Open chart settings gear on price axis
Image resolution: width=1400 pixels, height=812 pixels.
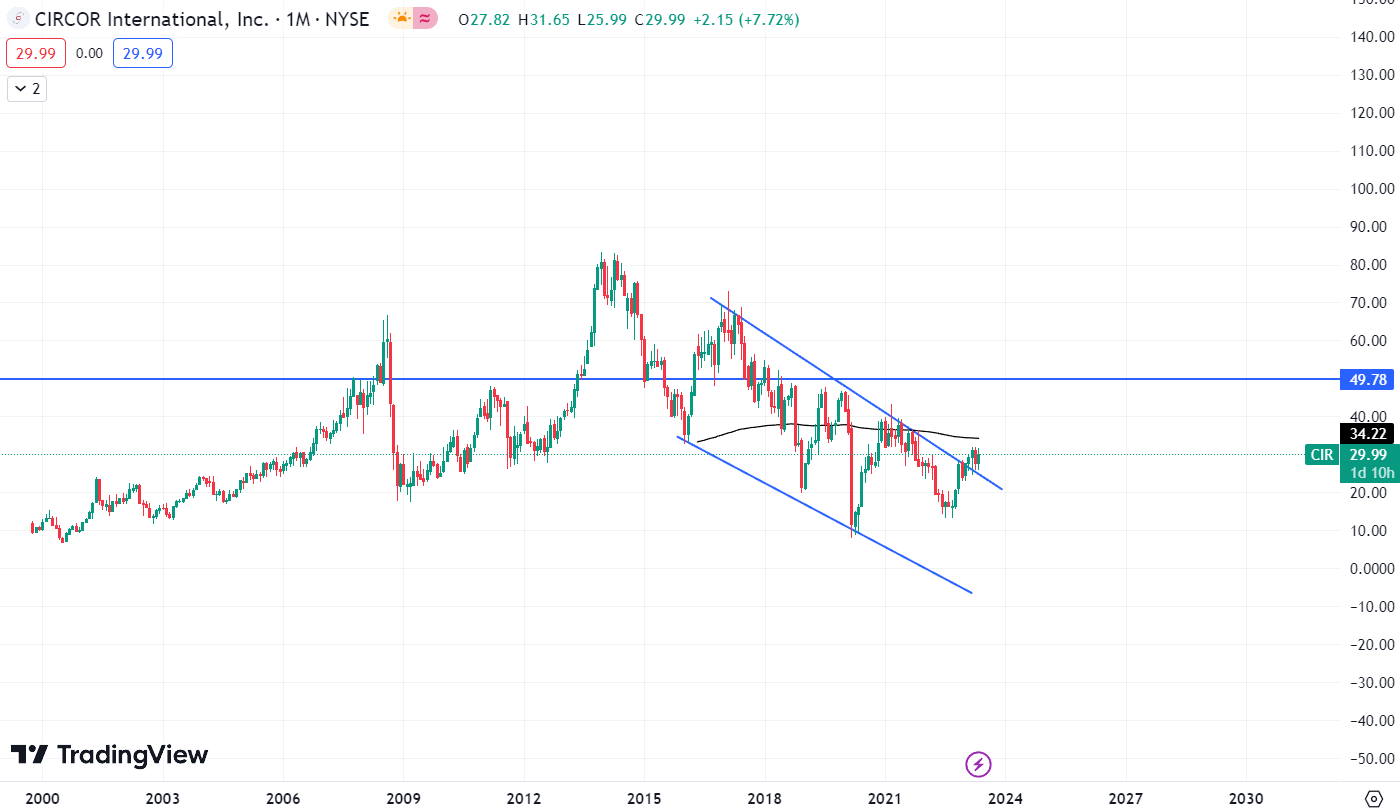point(1372,798)
